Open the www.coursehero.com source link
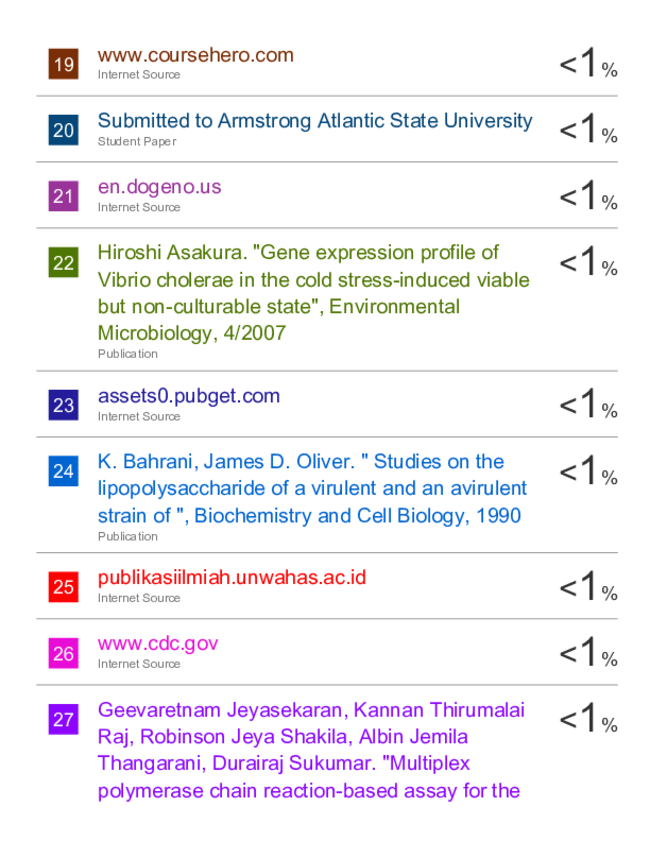 tap(196, 55)
